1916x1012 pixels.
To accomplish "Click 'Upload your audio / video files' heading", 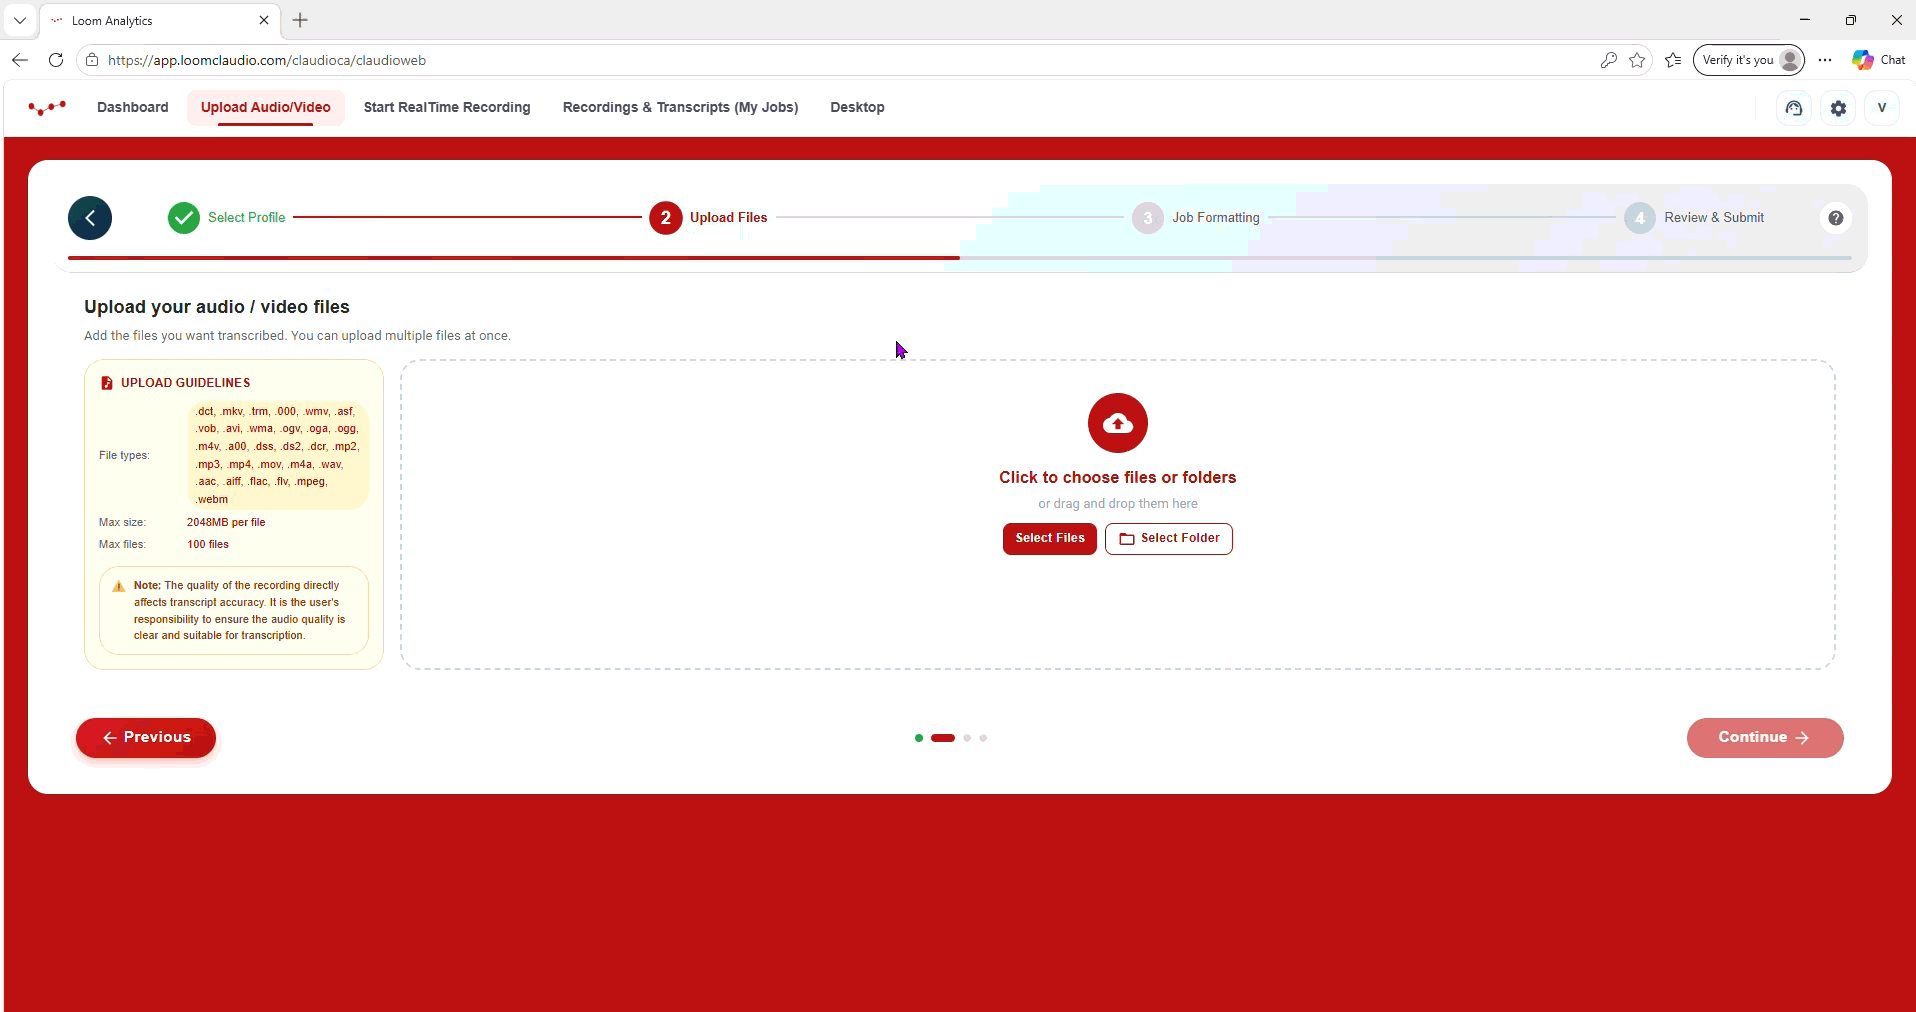I will [217, 307].
